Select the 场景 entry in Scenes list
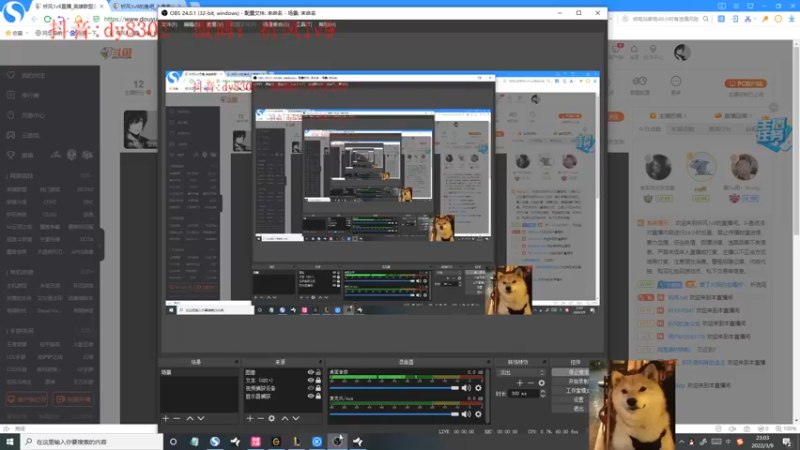The width and height of the screenshot is (800, 450). coord(199,372)
